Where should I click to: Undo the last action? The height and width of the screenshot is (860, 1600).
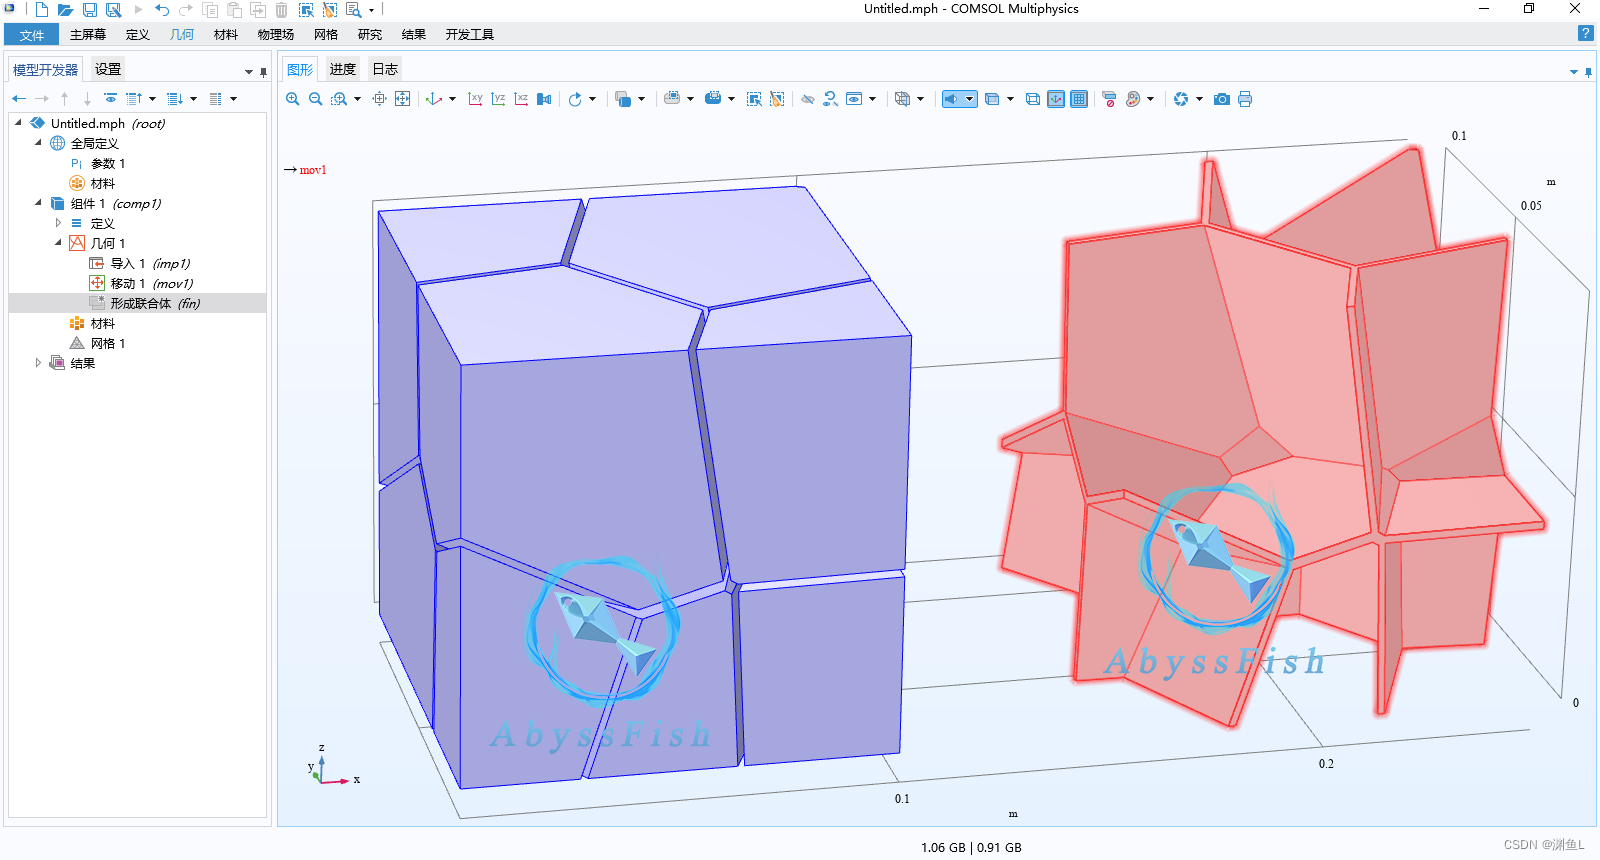[x=162, y=10]
